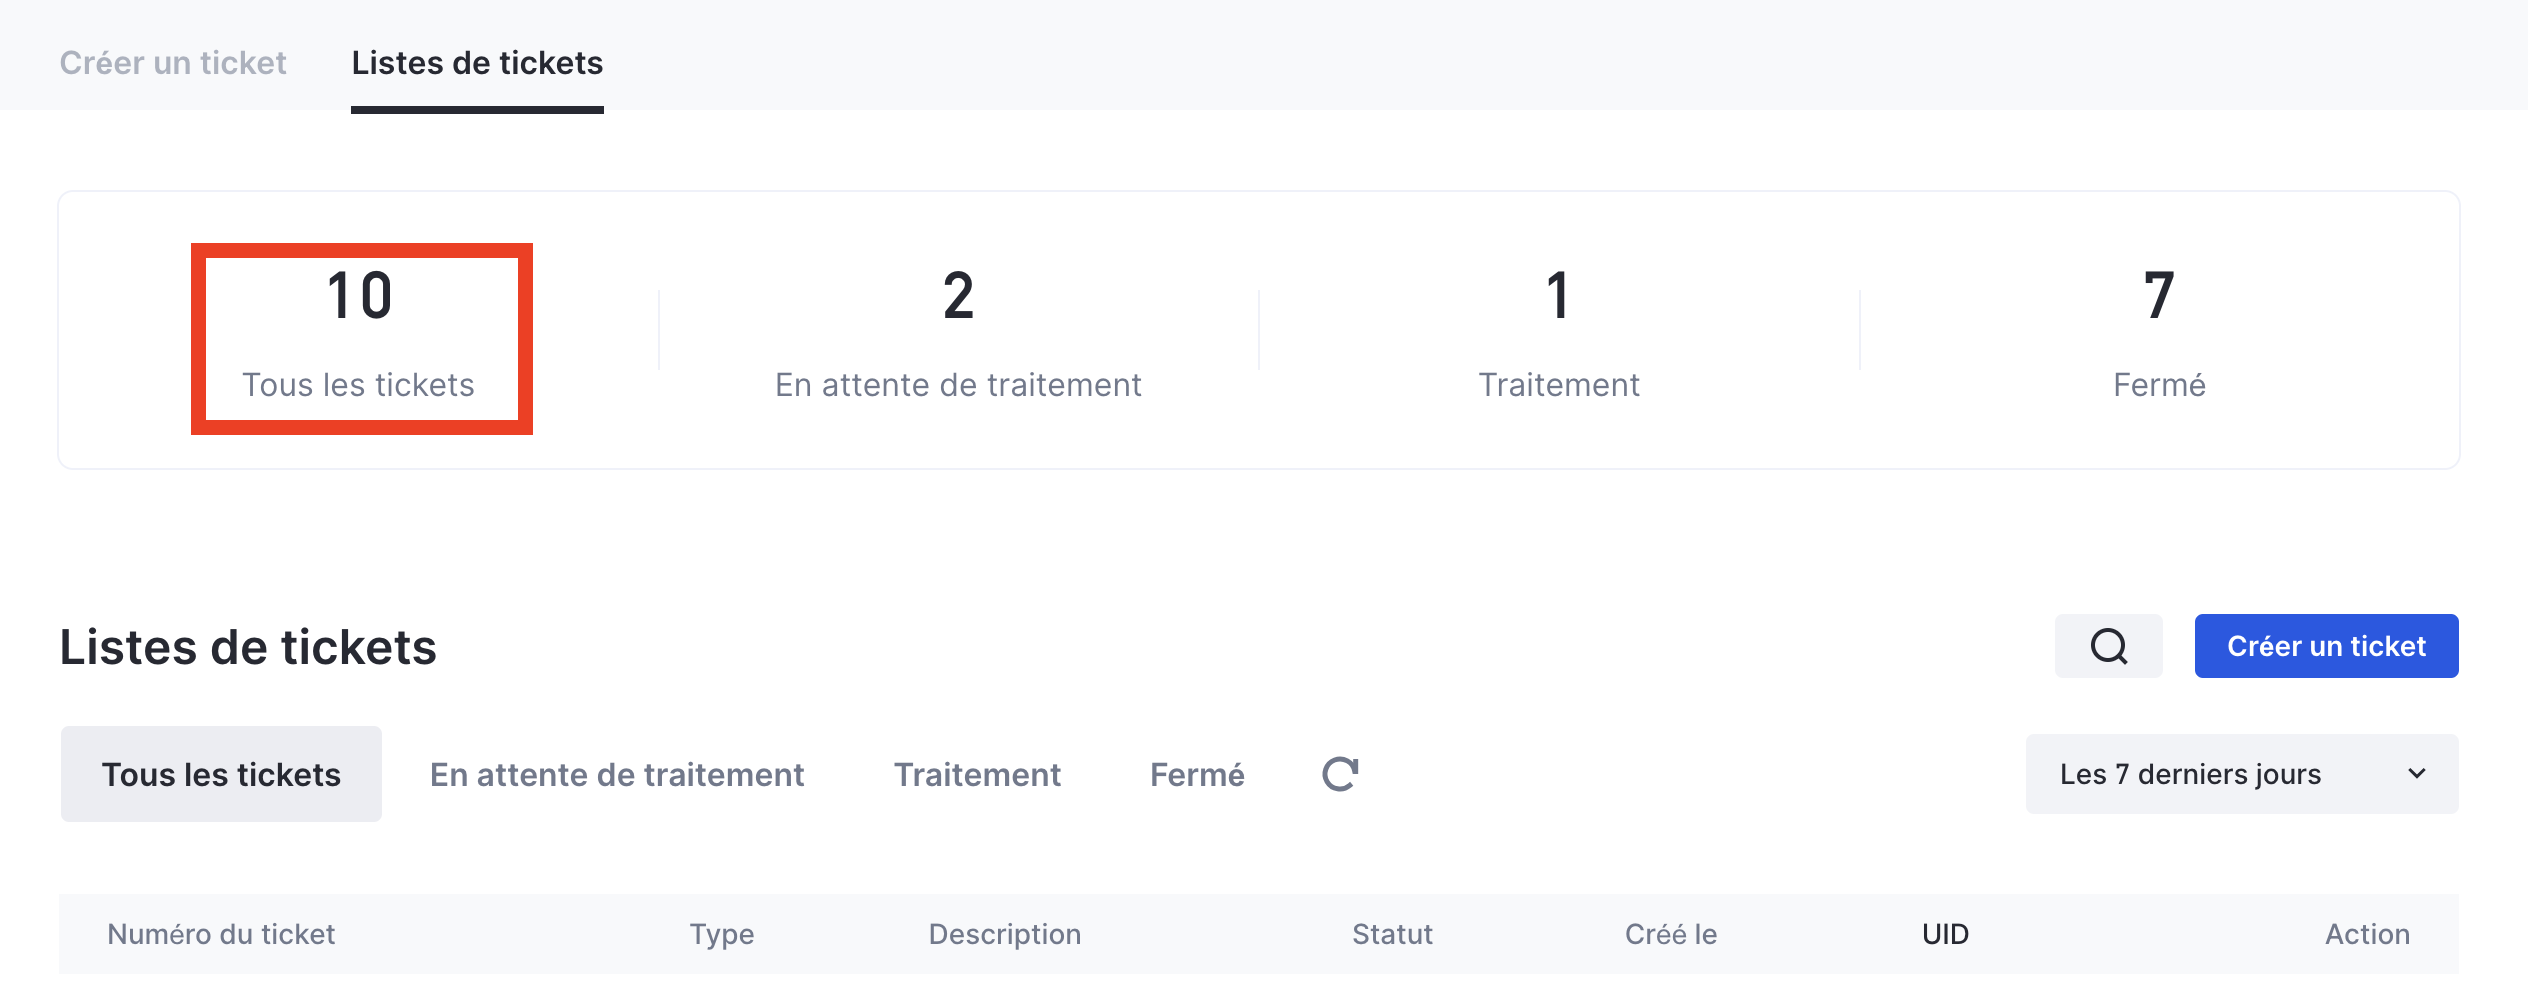This screenshot has width=2528, height=984.
Task: Open the search magnifier icon
Action: click(x=2108, y=646)
